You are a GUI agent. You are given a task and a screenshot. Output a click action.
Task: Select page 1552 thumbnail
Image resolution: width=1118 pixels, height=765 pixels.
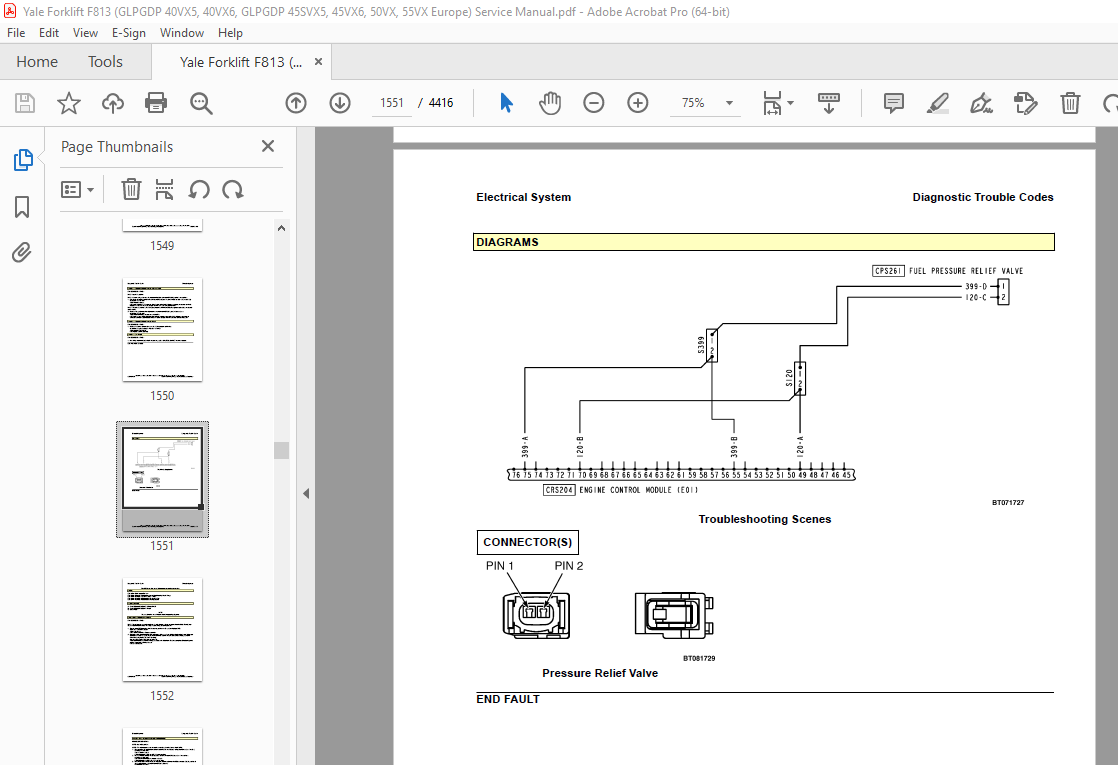point(162,630)
